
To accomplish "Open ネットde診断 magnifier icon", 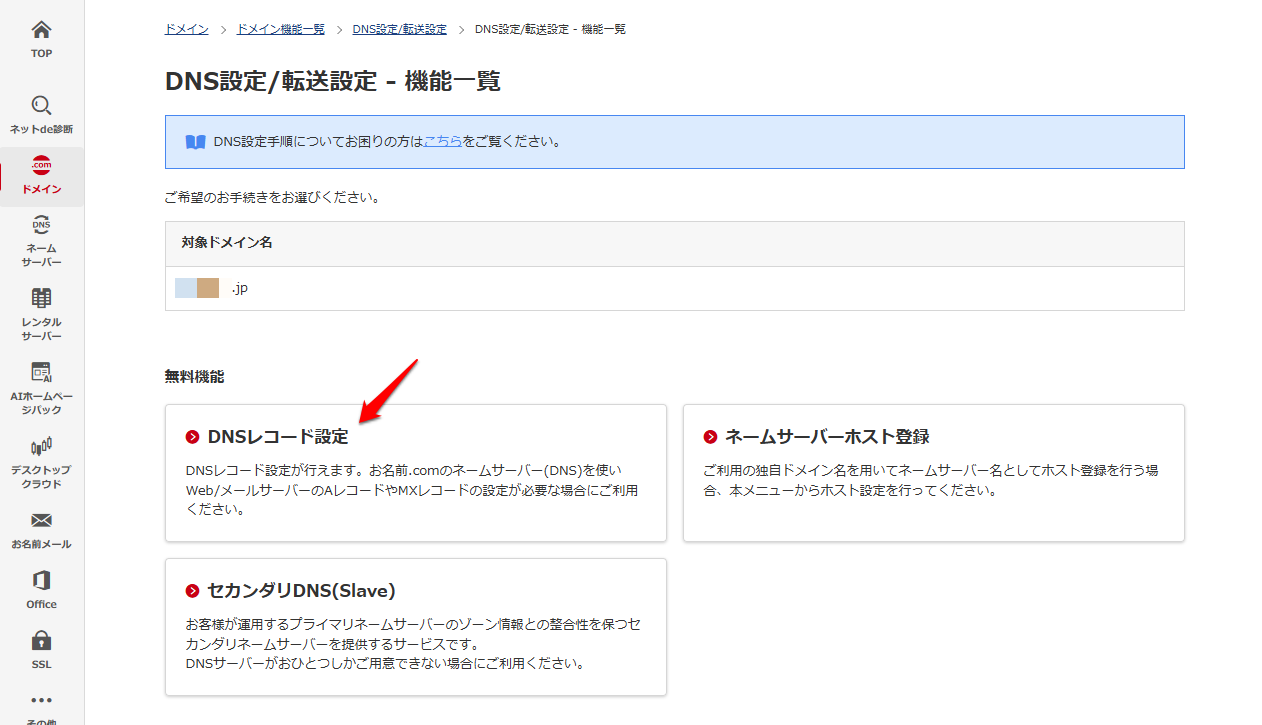I will click(41, 105).
